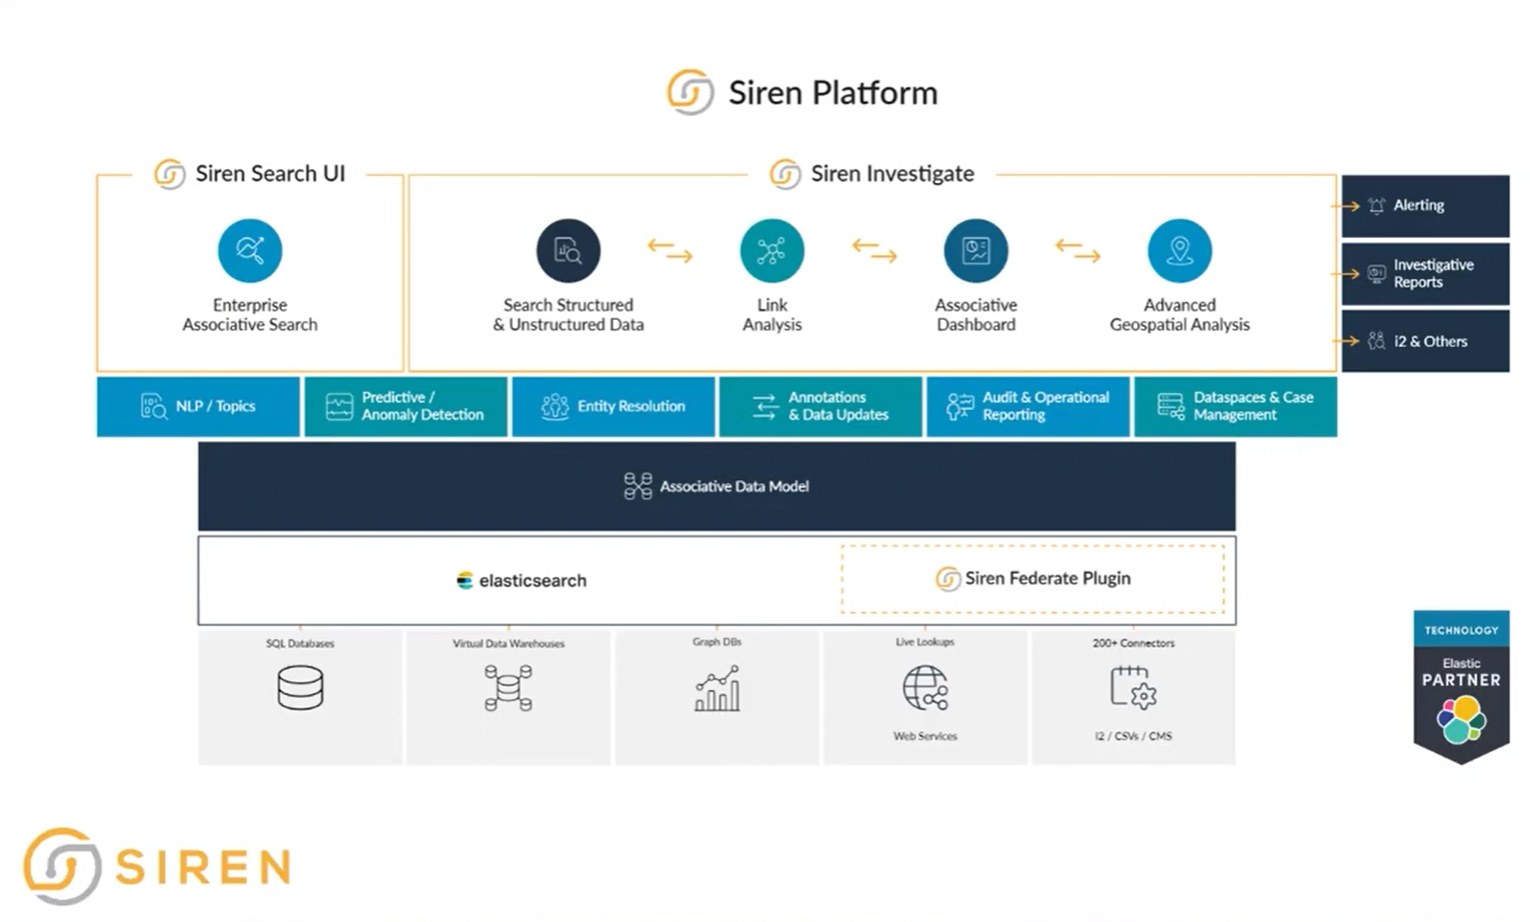Select the Associative Dashboard icon

pyautogui.click(x=976, y=250)
